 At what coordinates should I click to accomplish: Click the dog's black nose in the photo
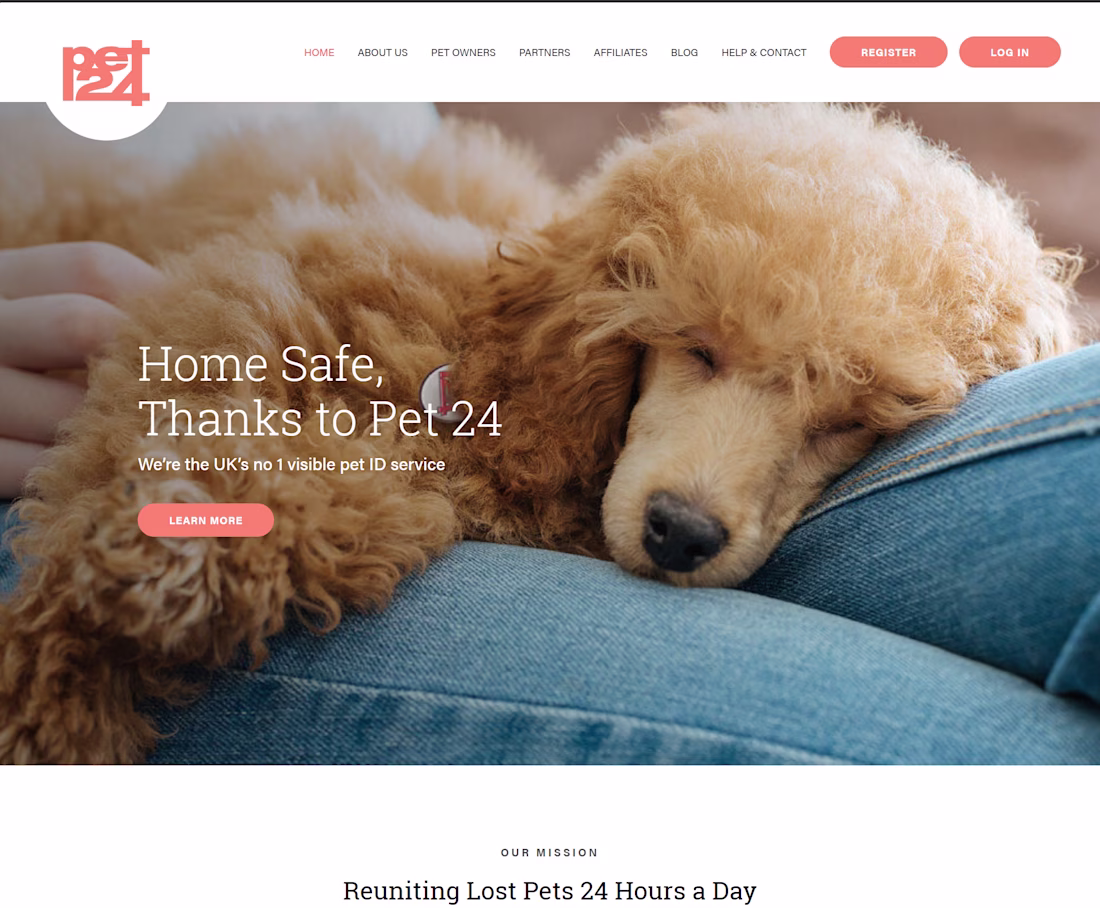pos(682,530)
